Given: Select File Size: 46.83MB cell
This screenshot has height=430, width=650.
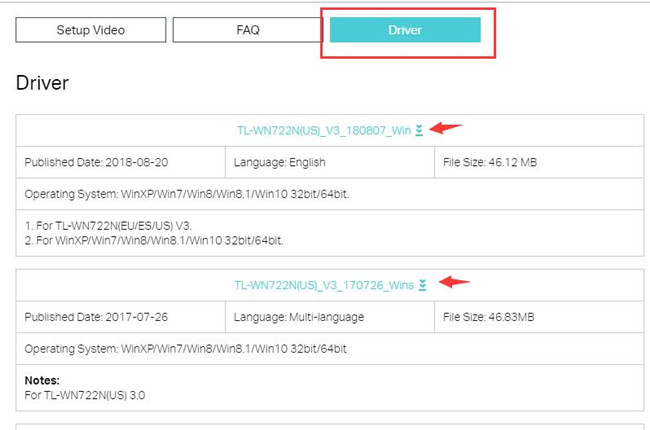Looking at the screenshot, I should tap(539, 317).
